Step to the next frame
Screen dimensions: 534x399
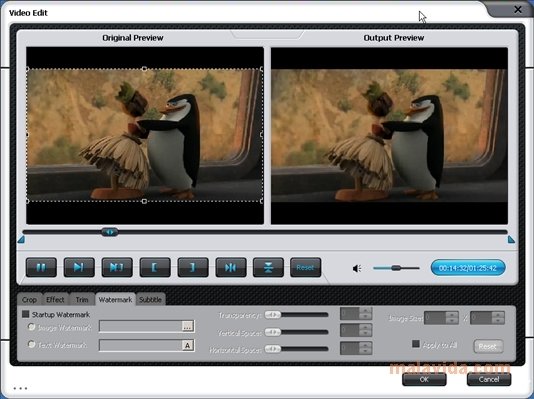point(79,267)
